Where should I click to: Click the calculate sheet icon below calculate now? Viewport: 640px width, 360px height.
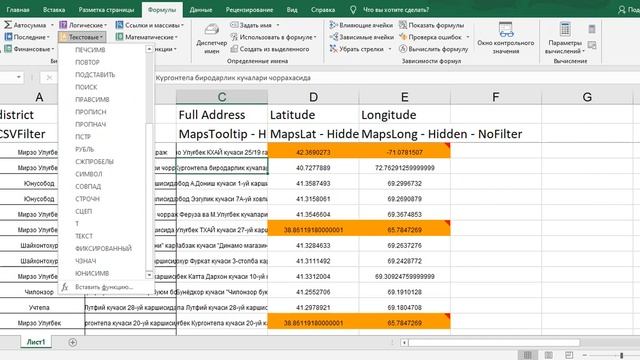(x=592, y=45)
